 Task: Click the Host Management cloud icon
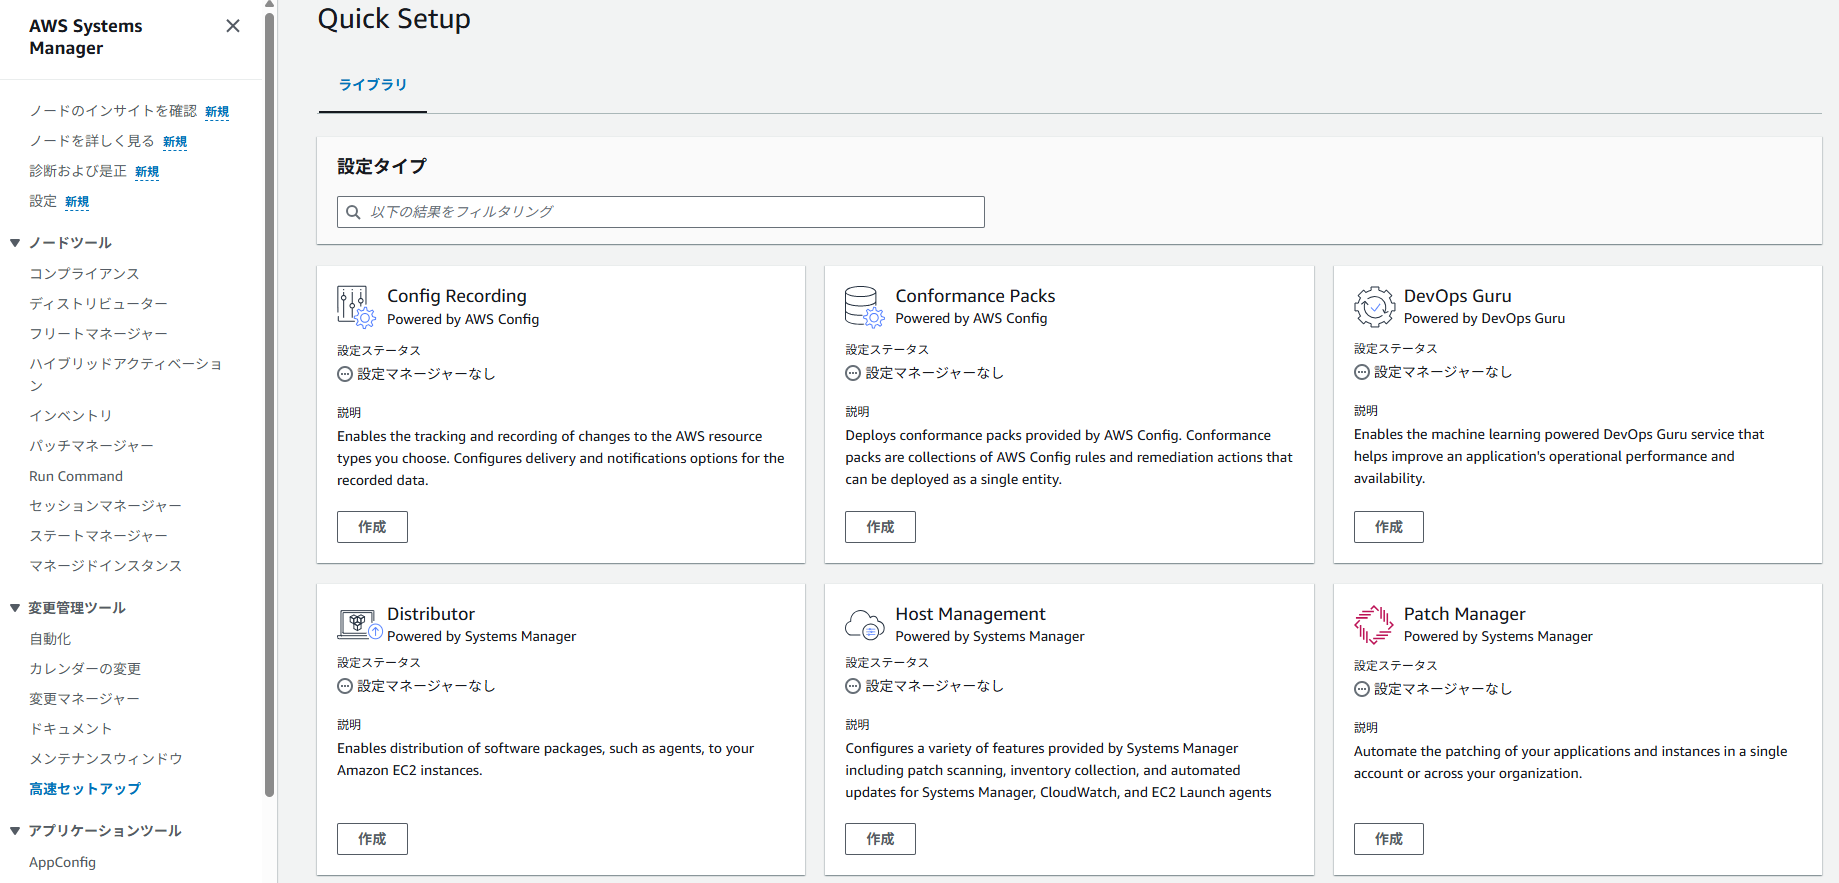(x=864, y=624)
